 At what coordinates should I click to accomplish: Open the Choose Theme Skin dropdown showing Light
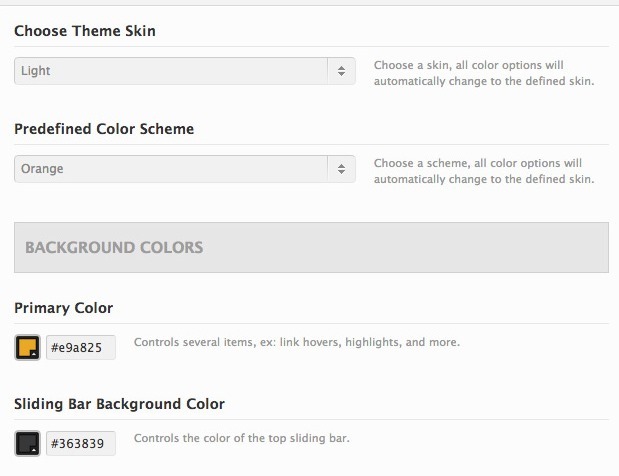pos(185,71)
